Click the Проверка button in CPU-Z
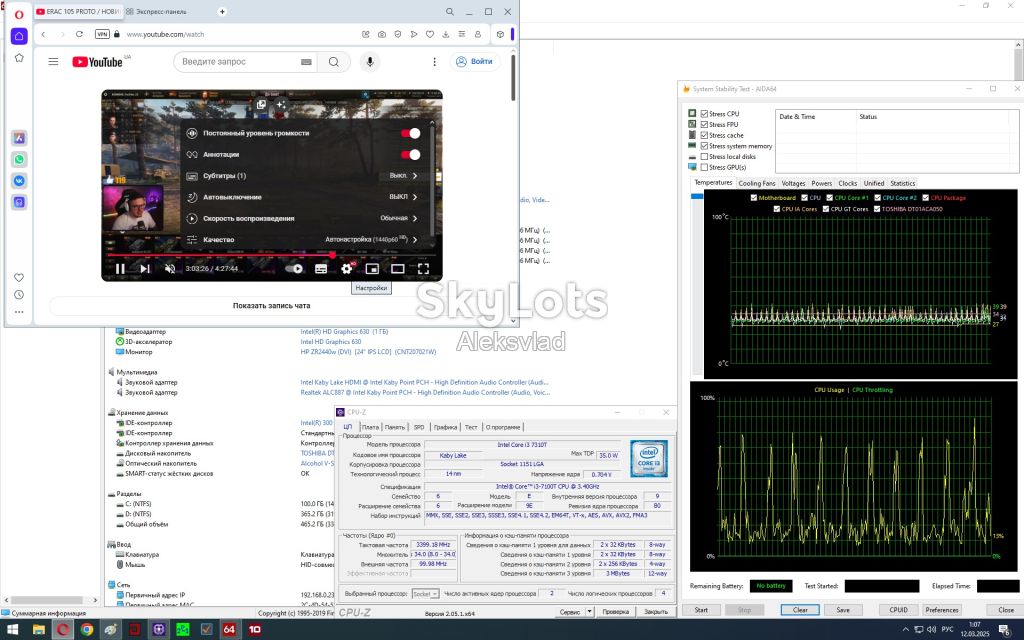 pyautogui.click(x=615, y=612)
